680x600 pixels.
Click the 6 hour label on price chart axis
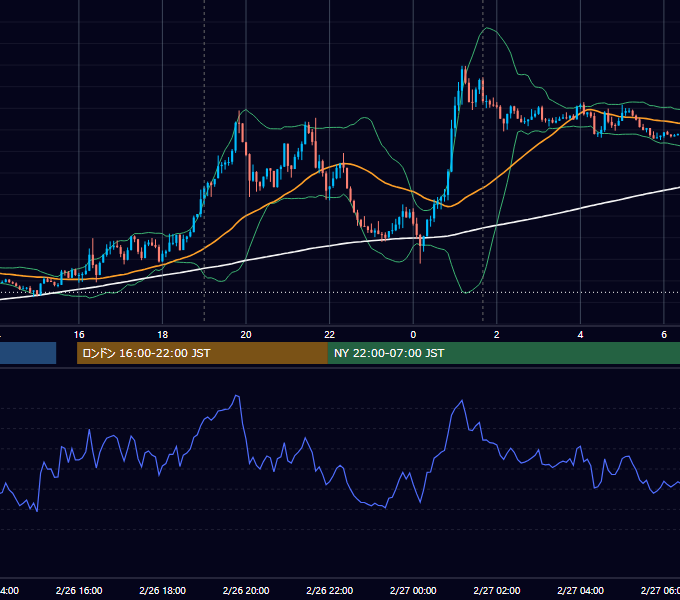coord(664,335)
